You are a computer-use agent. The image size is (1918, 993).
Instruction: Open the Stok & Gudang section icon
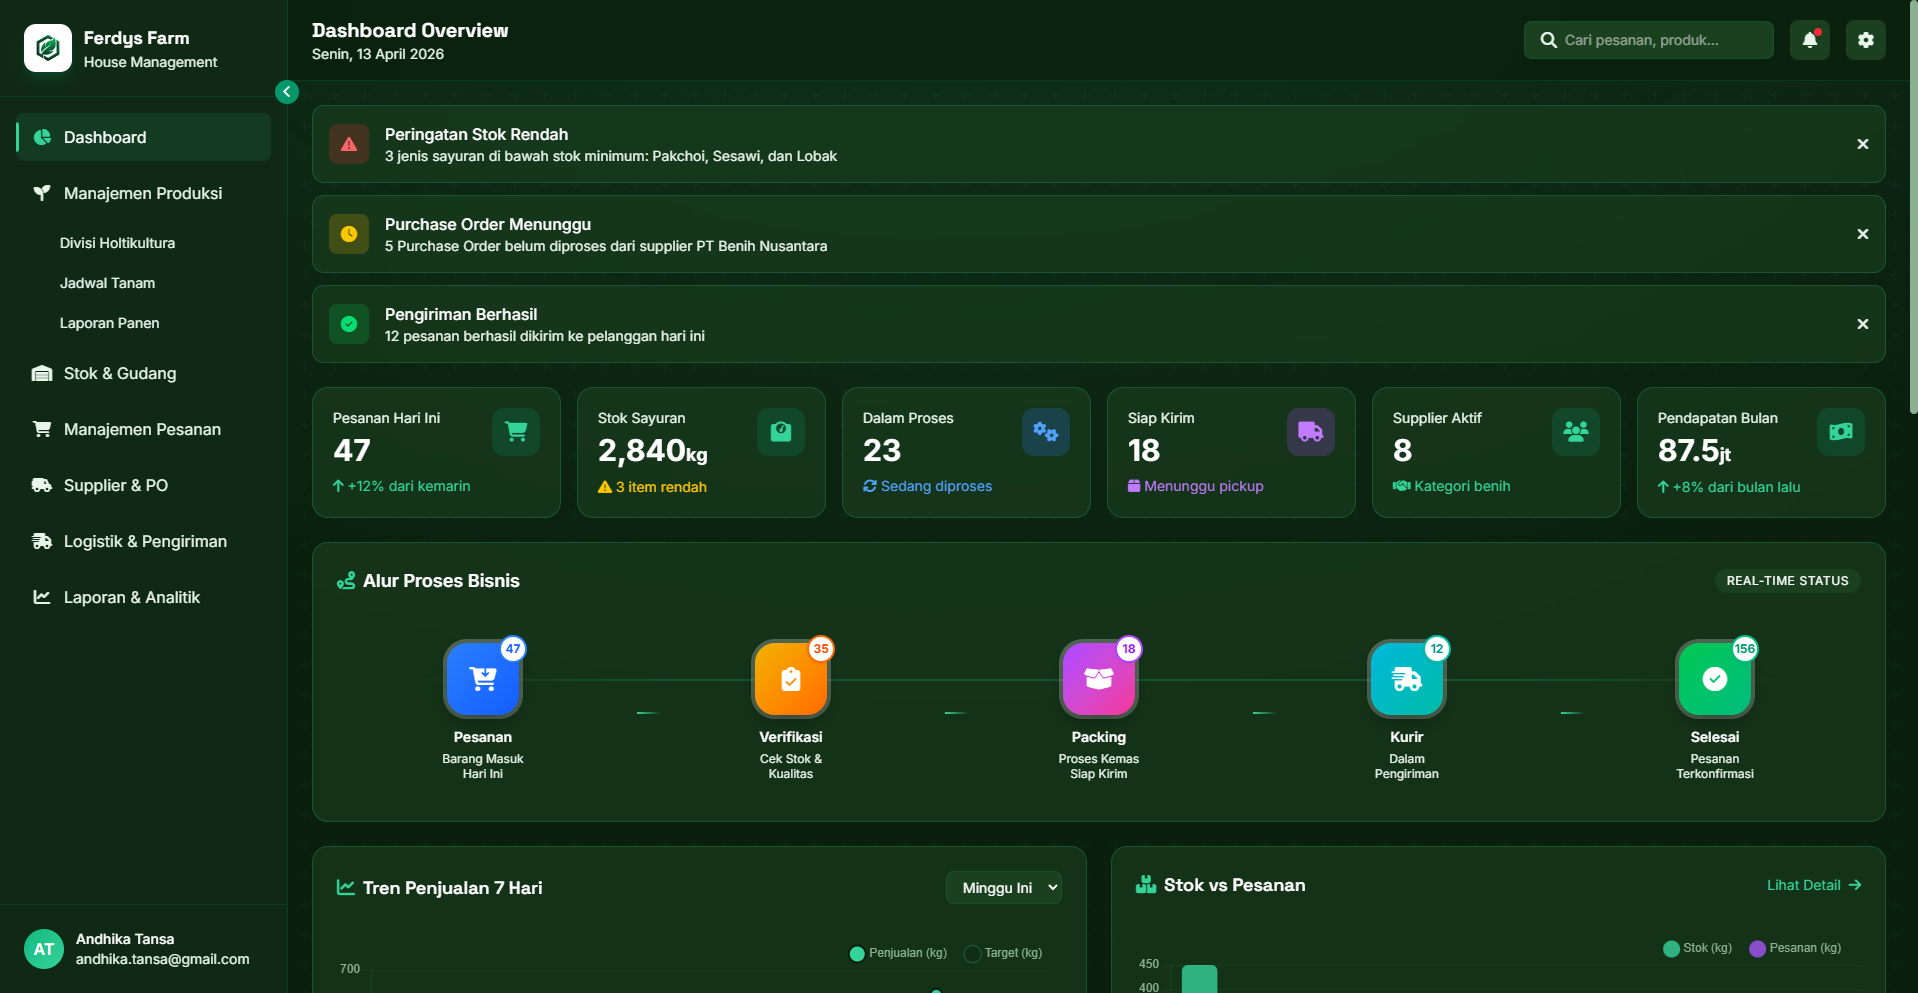click(41, 373)
